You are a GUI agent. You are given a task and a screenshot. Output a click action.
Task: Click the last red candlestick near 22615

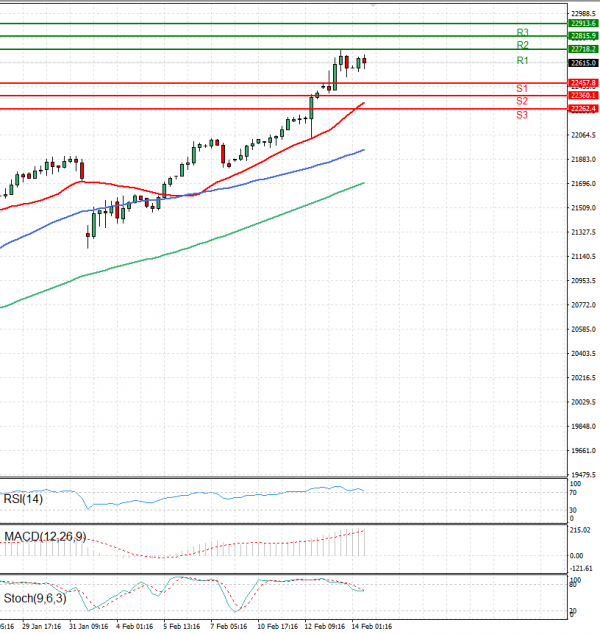(x=364, y=61)
